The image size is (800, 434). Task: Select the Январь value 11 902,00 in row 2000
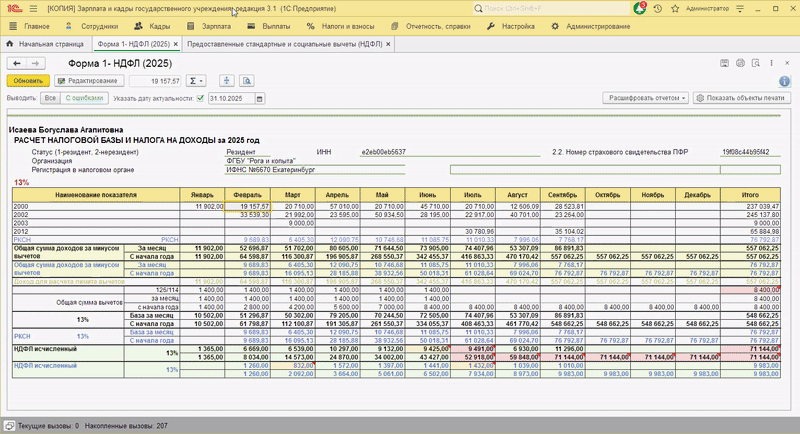(202, 207)
